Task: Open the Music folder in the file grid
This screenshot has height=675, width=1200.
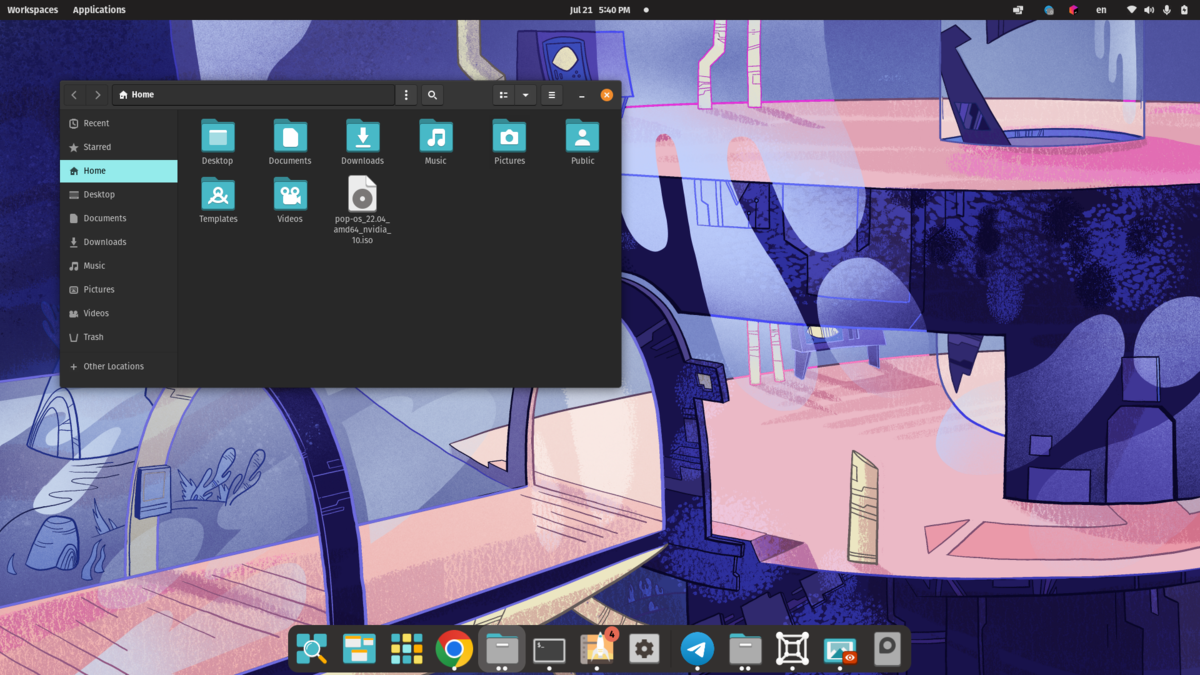Action: pos(436,142)
